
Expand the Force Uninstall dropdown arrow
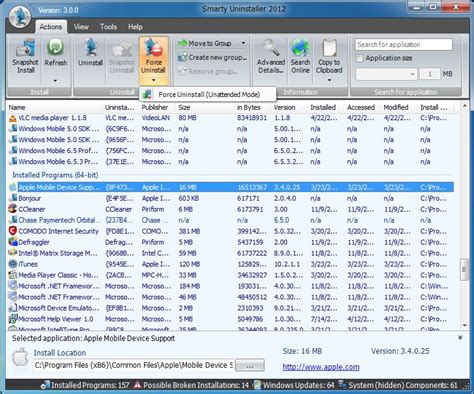point(153,80)
